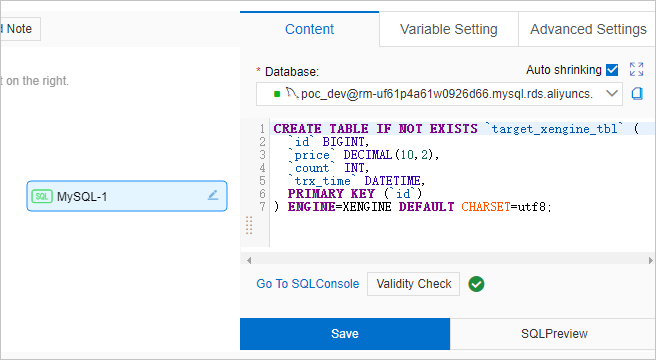Screen dimensions: 656x360
Task: Click the green status square in the database field
Action: [x=277, y=94]
